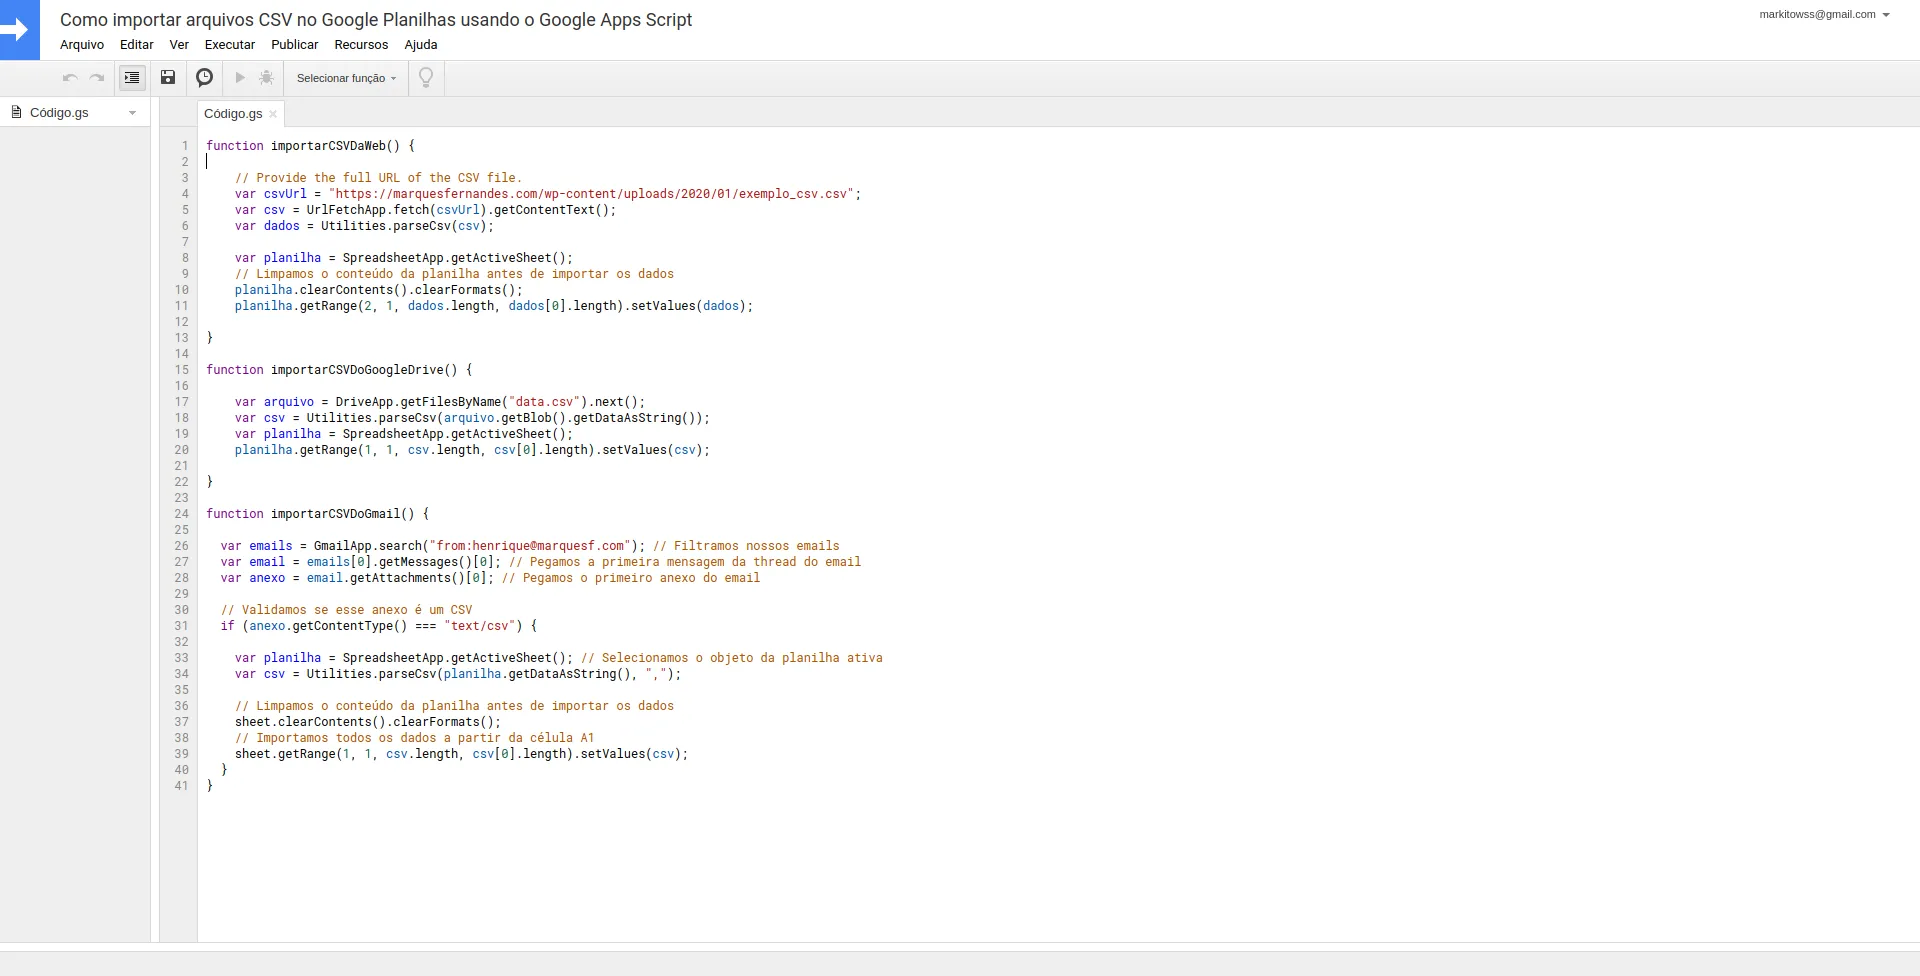Open the Editar menu
Image resolution: width=1920 pixels, height=976 pixels.
pos(137,45)
